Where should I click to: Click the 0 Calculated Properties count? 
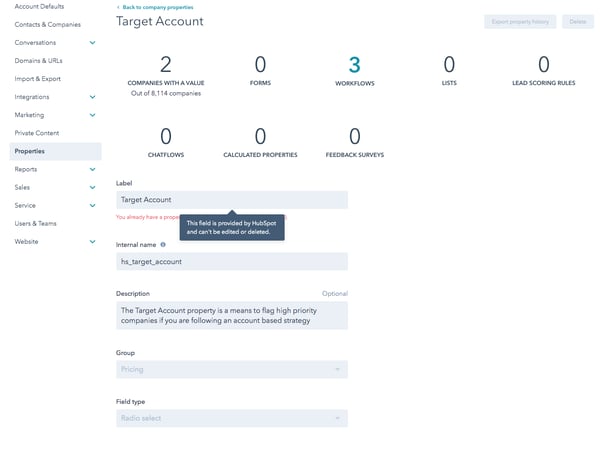point(260,136)
